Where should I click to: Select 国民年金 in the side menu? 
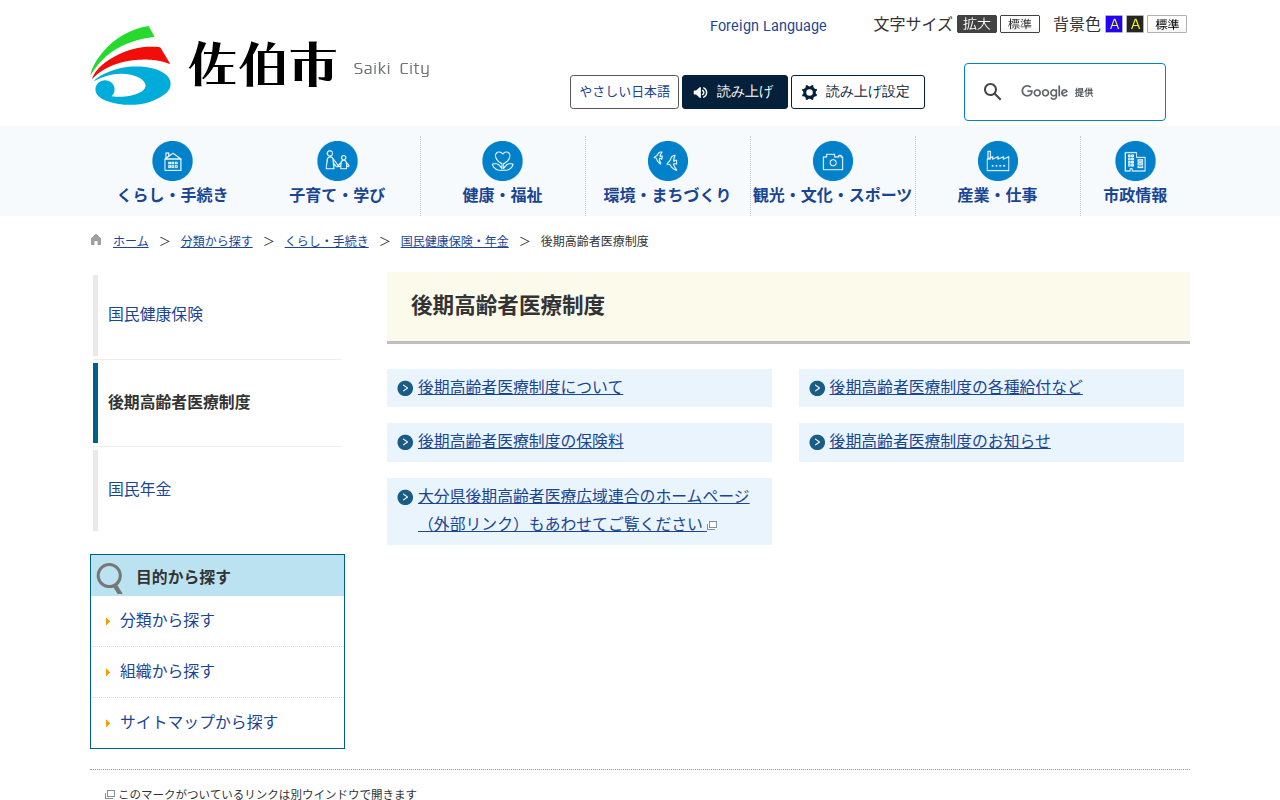point(140,489)
